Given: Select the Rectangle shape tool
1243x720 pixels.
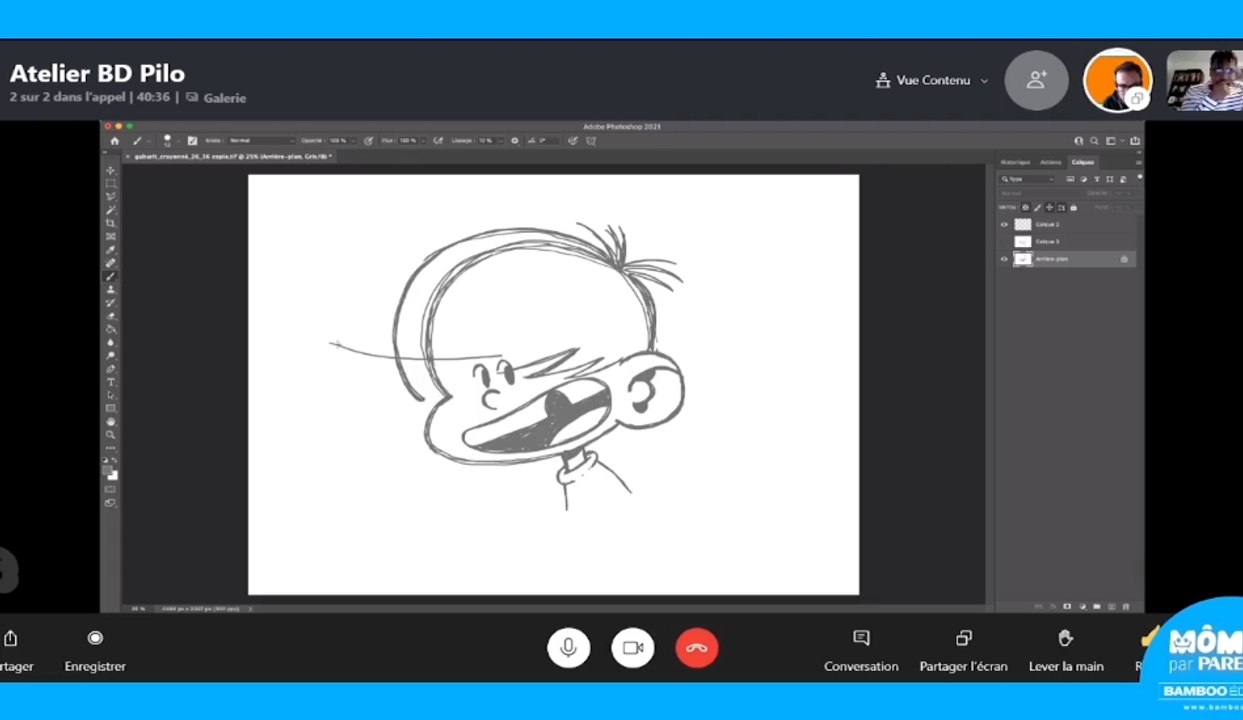Looking at the screenshot, I should [111, 408].
